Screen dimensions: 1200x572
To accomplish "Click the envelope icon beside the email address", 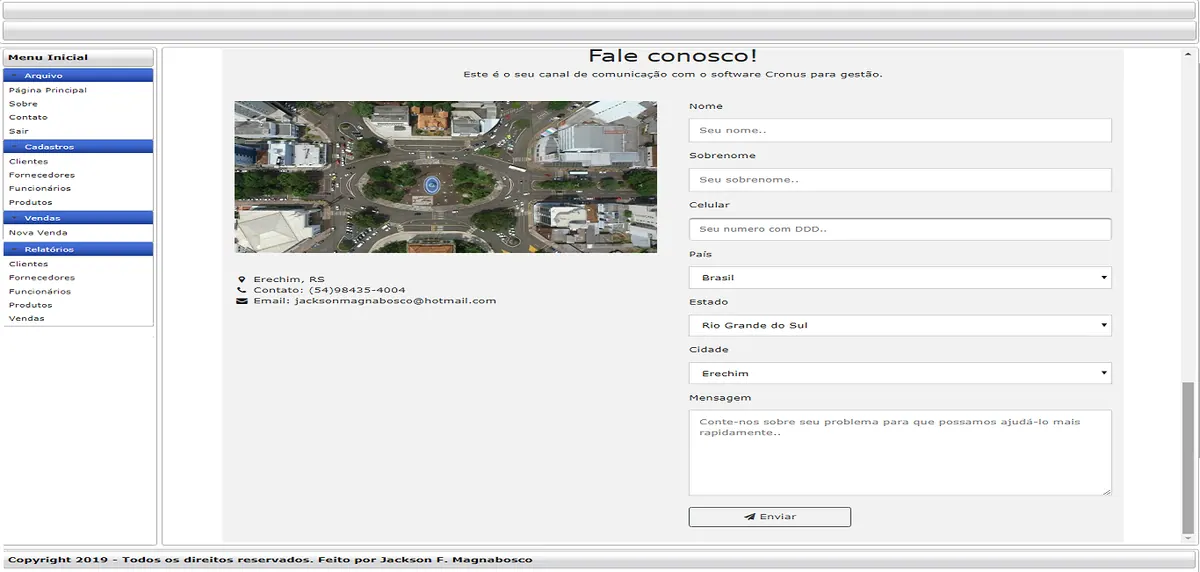I will point(241,300).
